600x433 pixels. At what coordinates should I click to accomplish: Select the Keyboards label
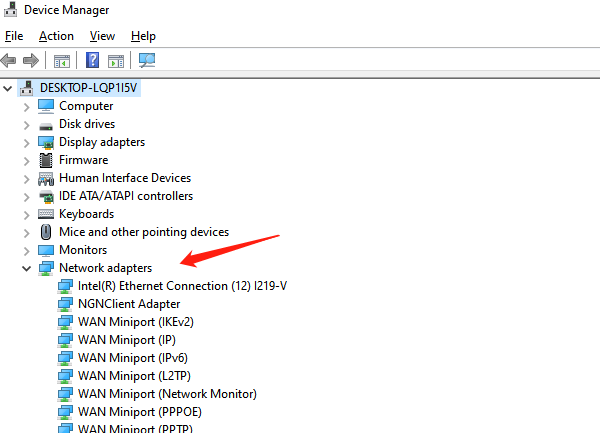[86, 214]
